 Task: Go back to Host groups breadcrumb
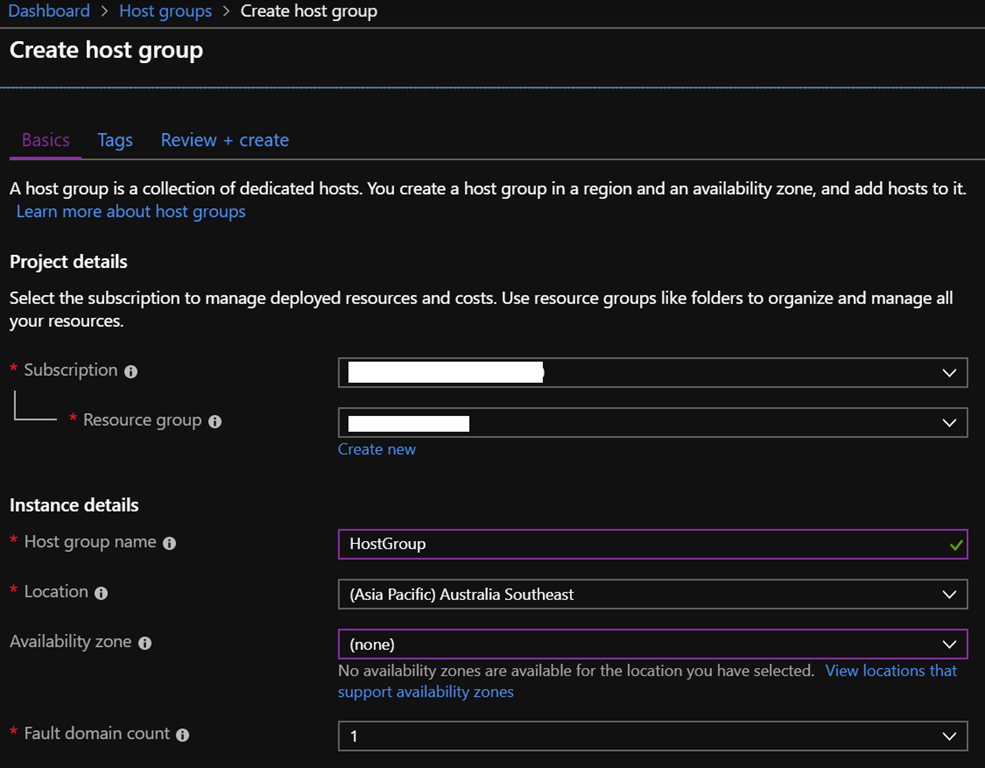pos(165,12)
